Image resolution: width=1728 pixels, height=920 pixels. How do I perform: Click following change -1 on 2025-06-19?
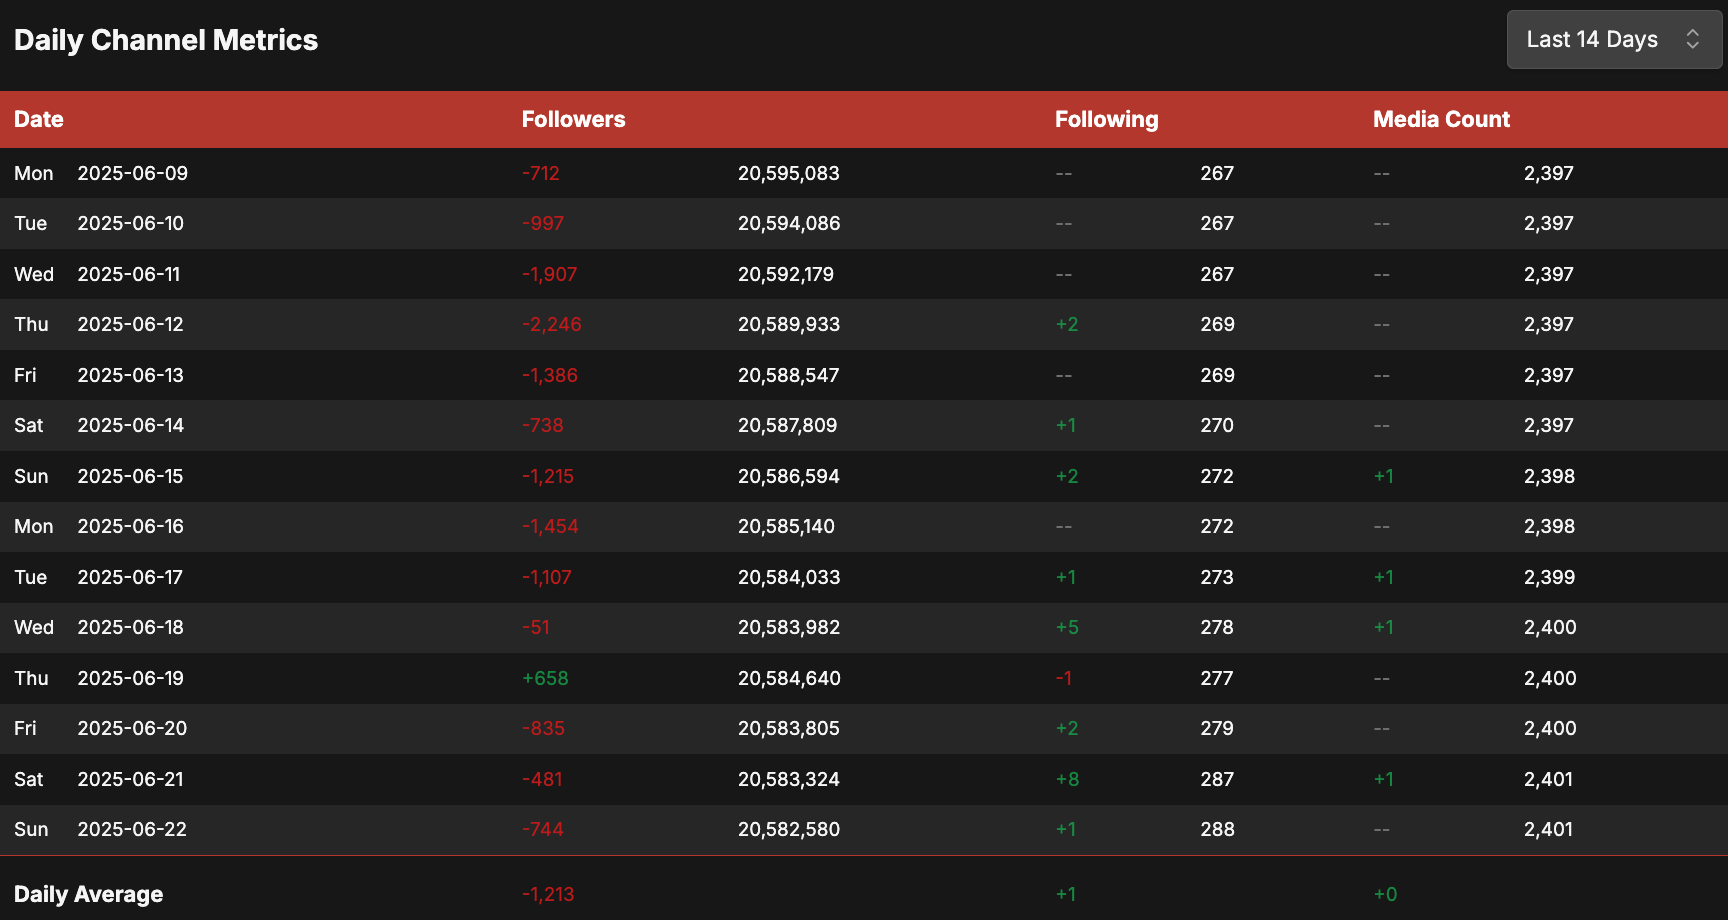pyautogui.click(x=1064, y=679)
